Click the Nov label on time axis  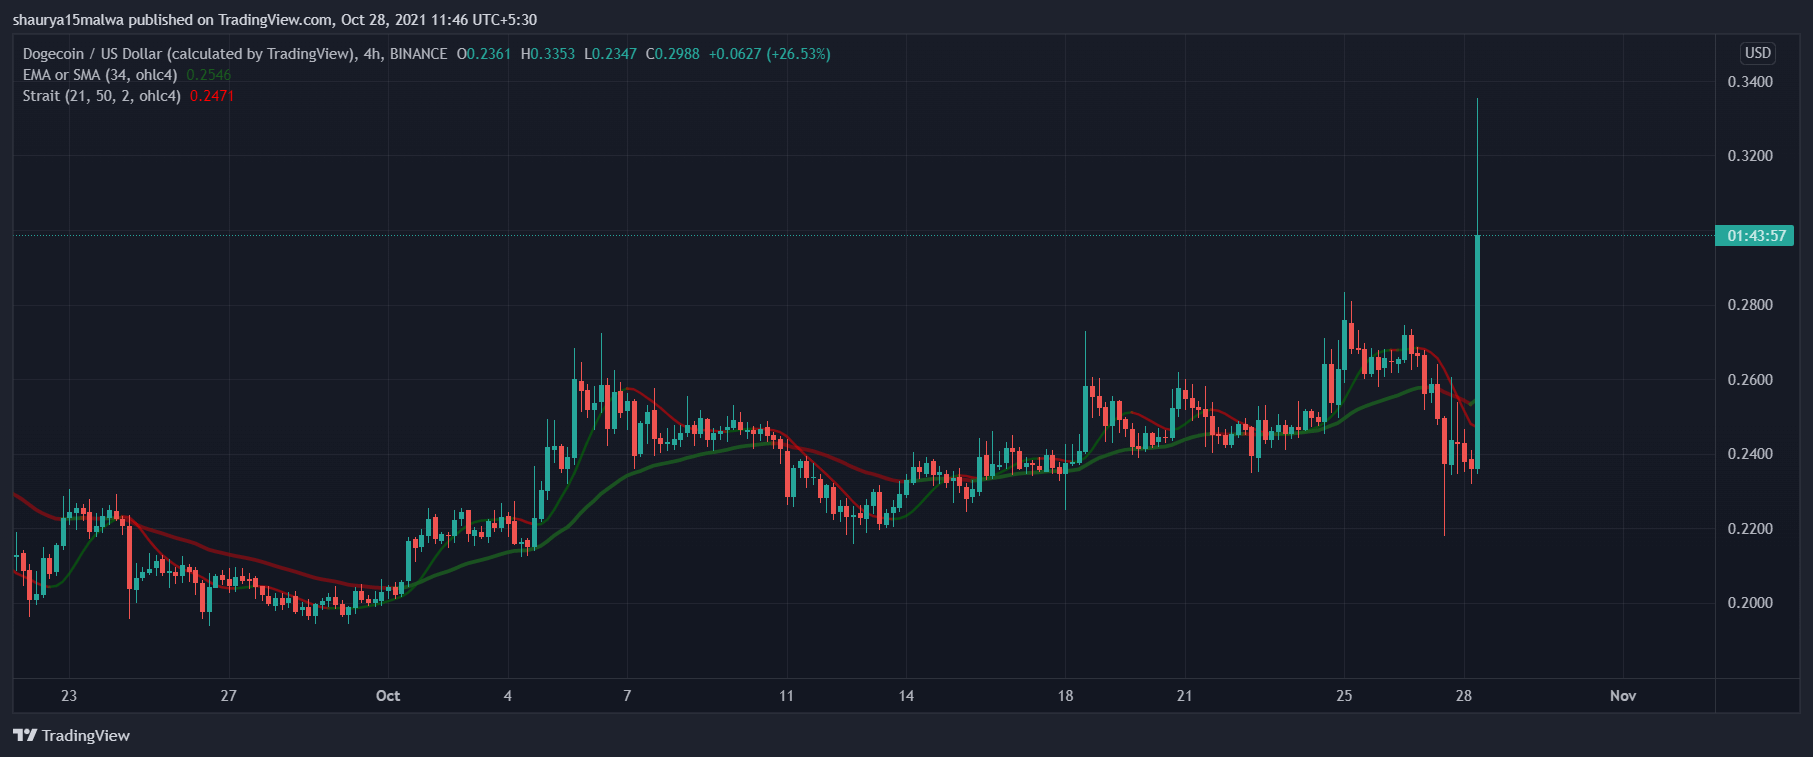[x=1623, y=696]
